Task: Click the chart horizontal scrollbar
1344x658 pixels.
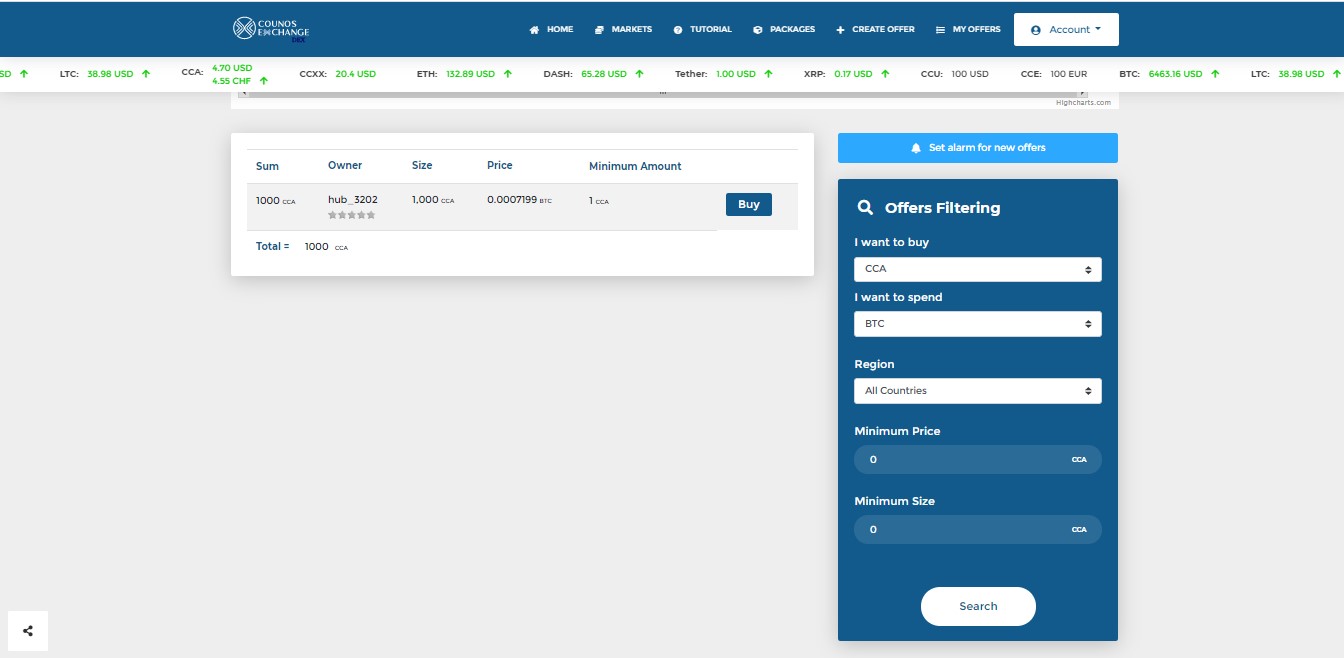Action: coord(662,93)
